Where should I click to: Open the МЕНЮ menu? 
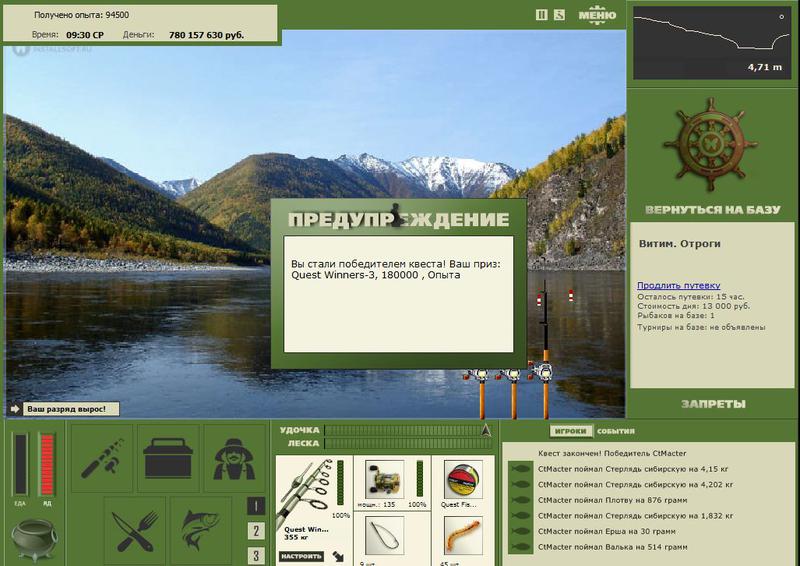pyautogui.click(x=597, y=15)
